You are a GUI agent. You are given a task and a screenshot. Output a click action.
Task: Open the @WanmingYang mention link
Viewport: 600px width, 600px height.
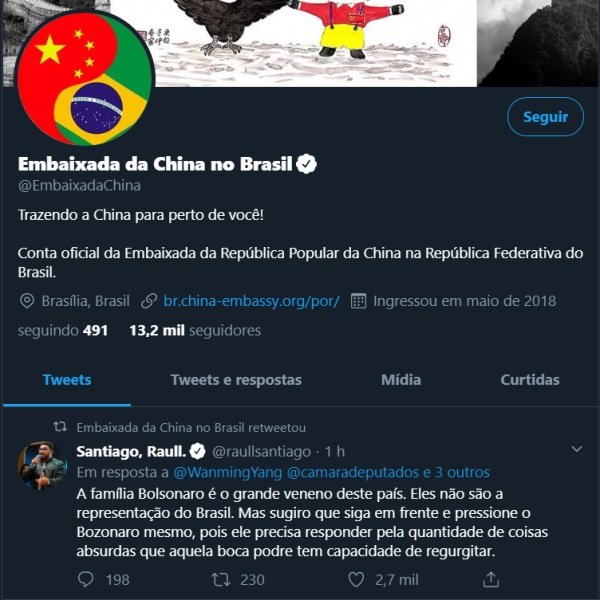pos(228,473)
